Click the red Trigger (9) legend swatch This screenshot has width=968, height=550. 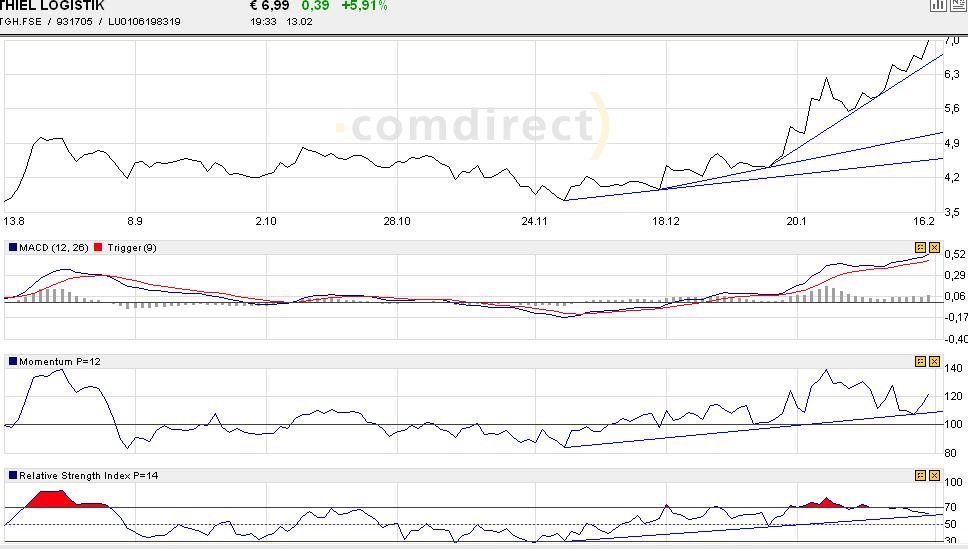pyautogui.click(x=98, y=248)
